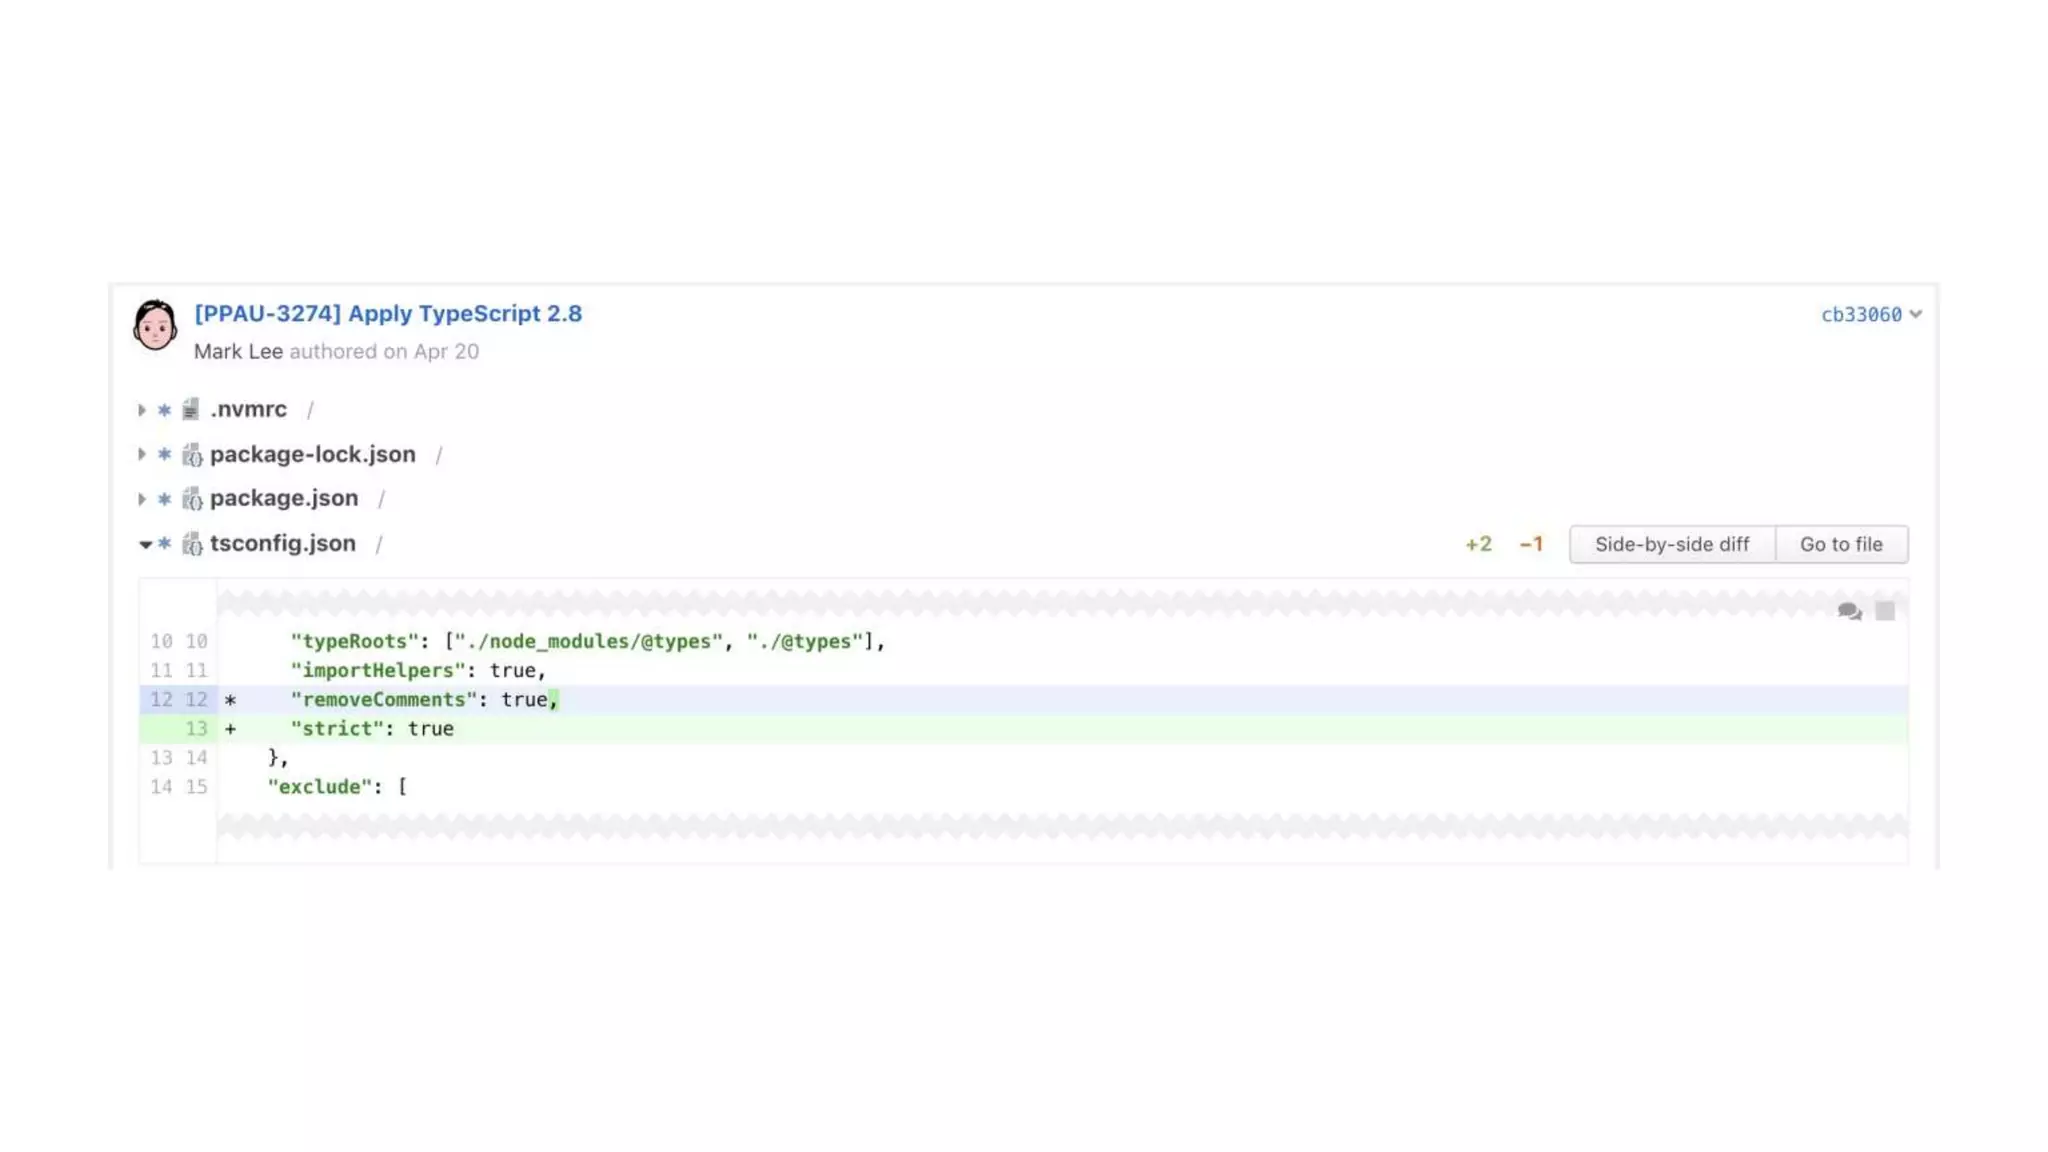This screenshot has width=2048, height=1152.
Task: Click Mark Lee's avatar image
Action: pos(155,325)
